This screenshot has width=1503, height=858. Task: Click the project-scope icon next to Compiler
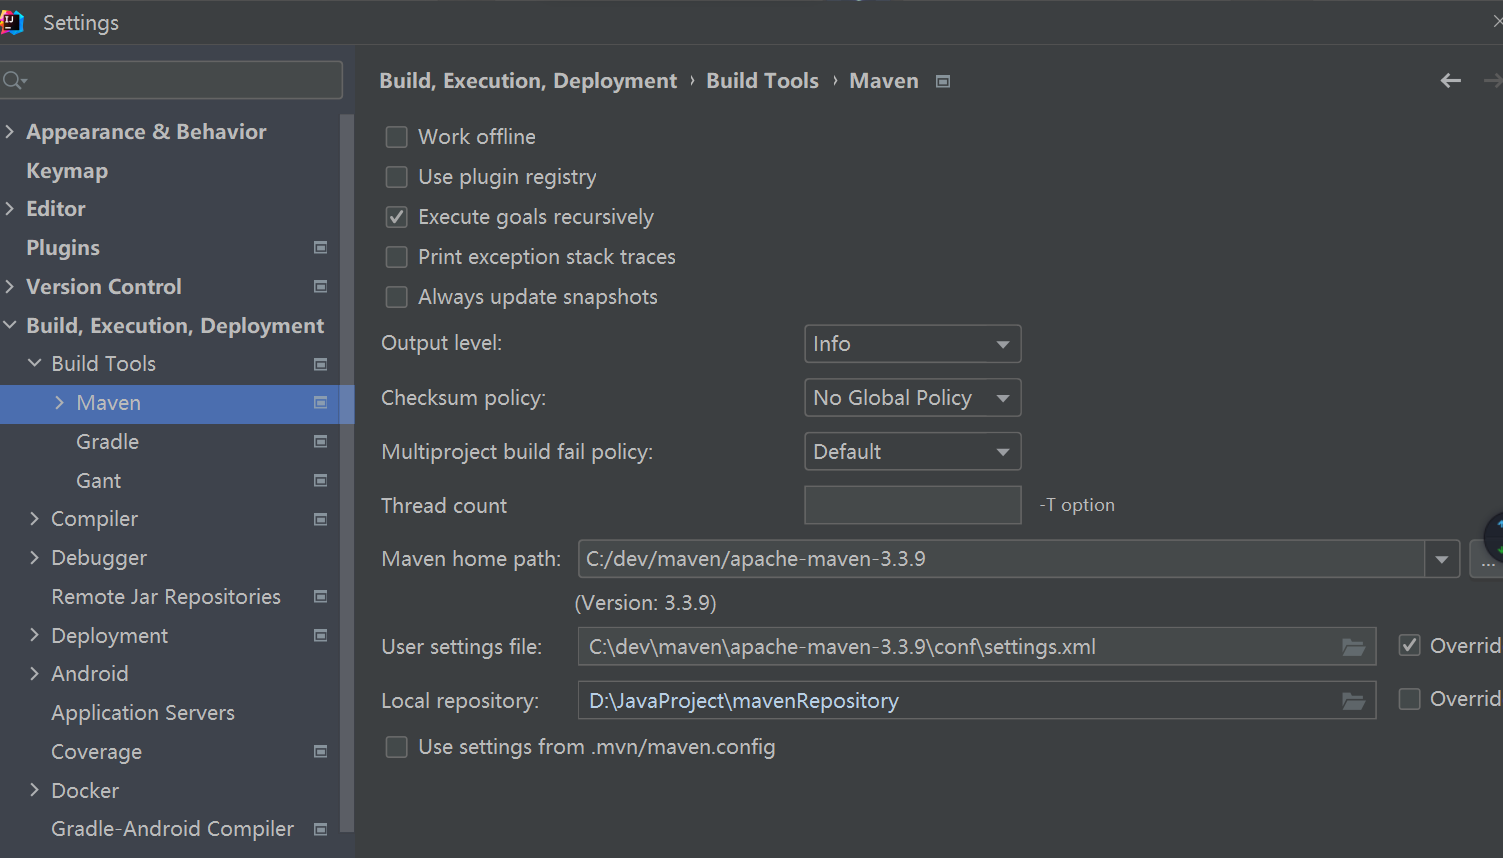320,519
